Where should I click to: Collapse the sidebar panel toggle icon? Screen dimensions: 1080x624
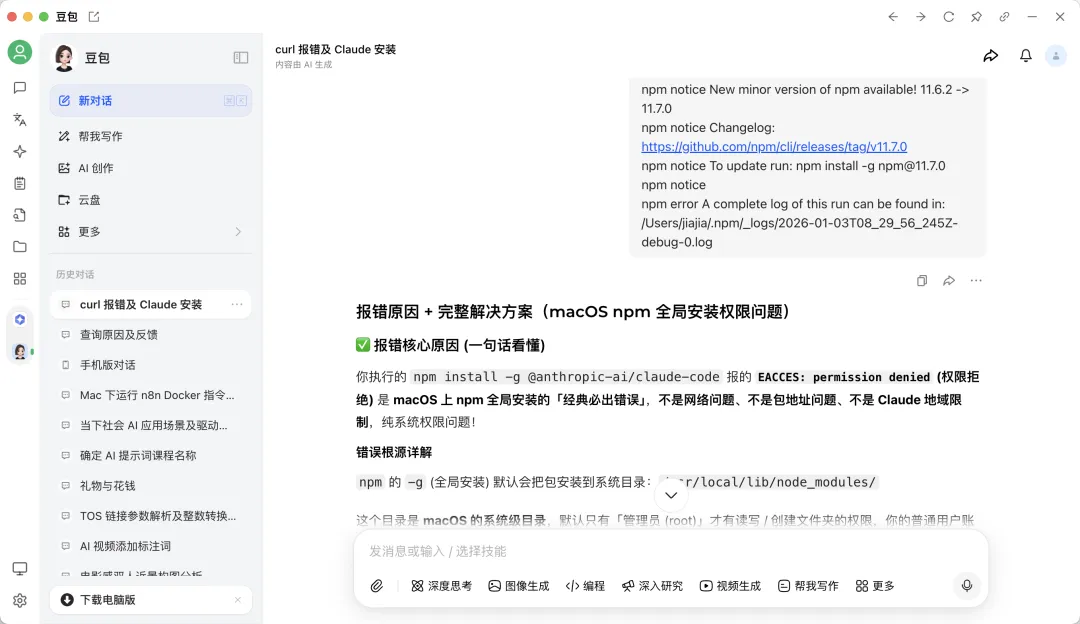click(x=240, y=58)
